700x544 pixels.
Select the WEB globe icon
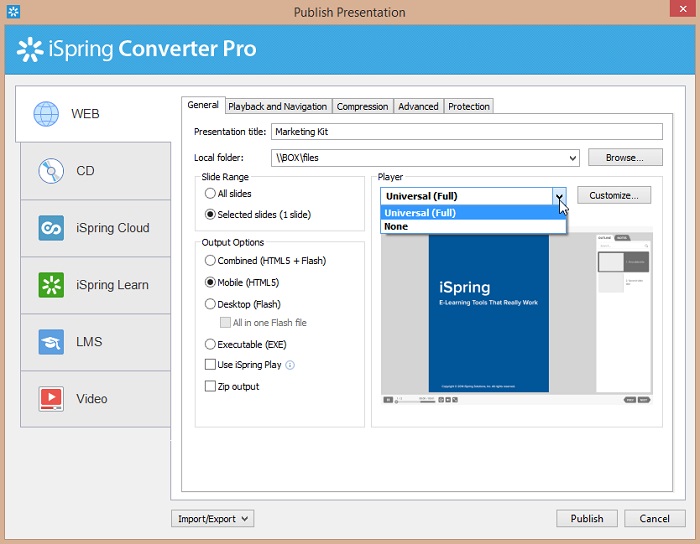[46, 114]
